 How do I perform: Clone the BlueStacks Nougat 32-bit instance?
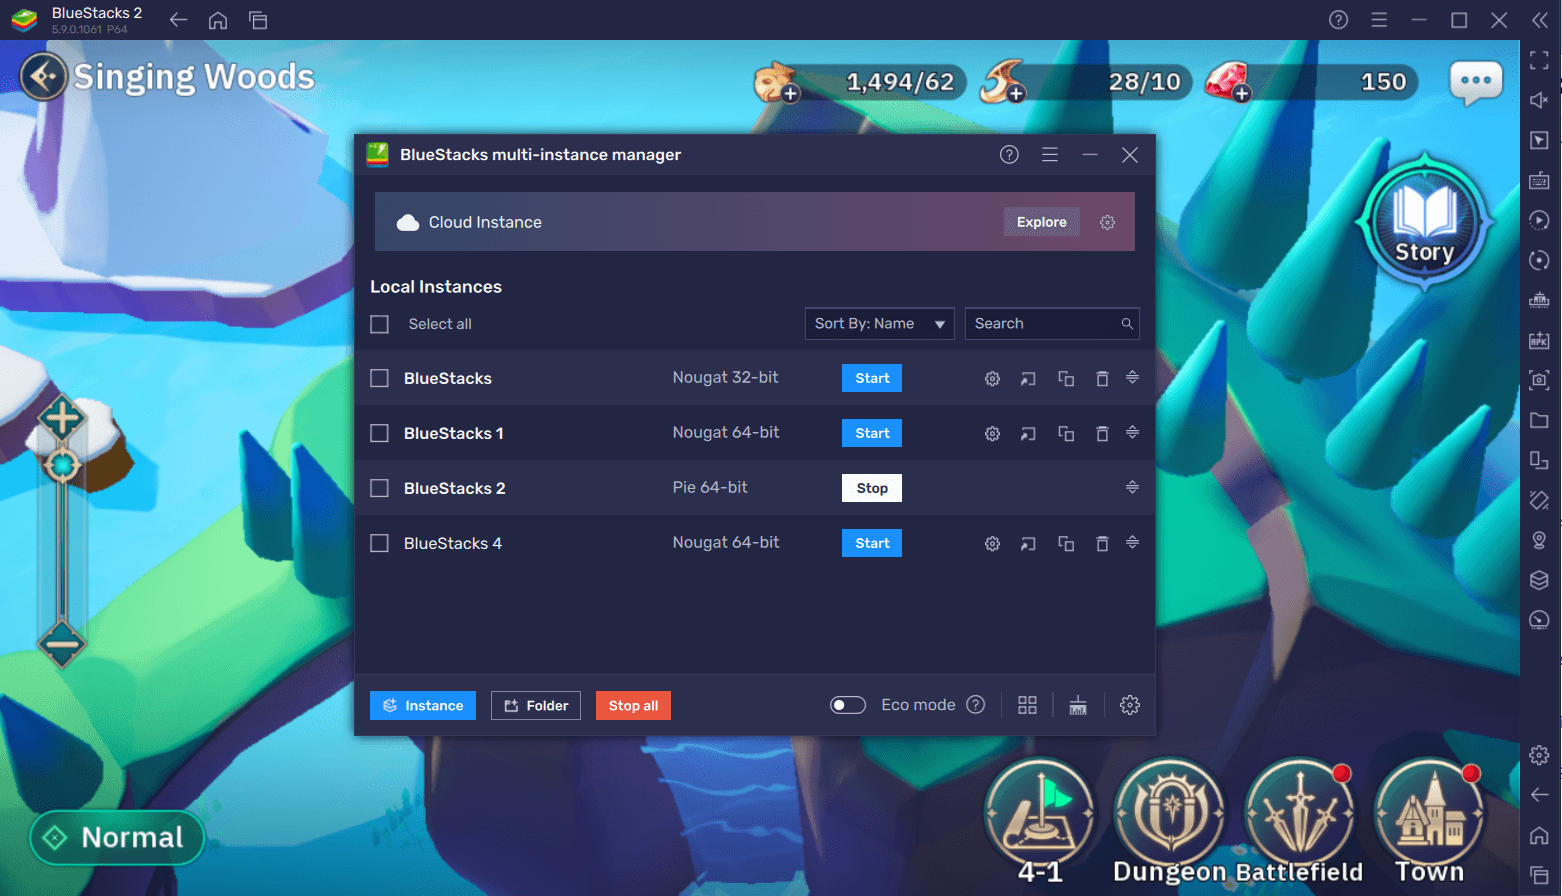(1066, 379)
